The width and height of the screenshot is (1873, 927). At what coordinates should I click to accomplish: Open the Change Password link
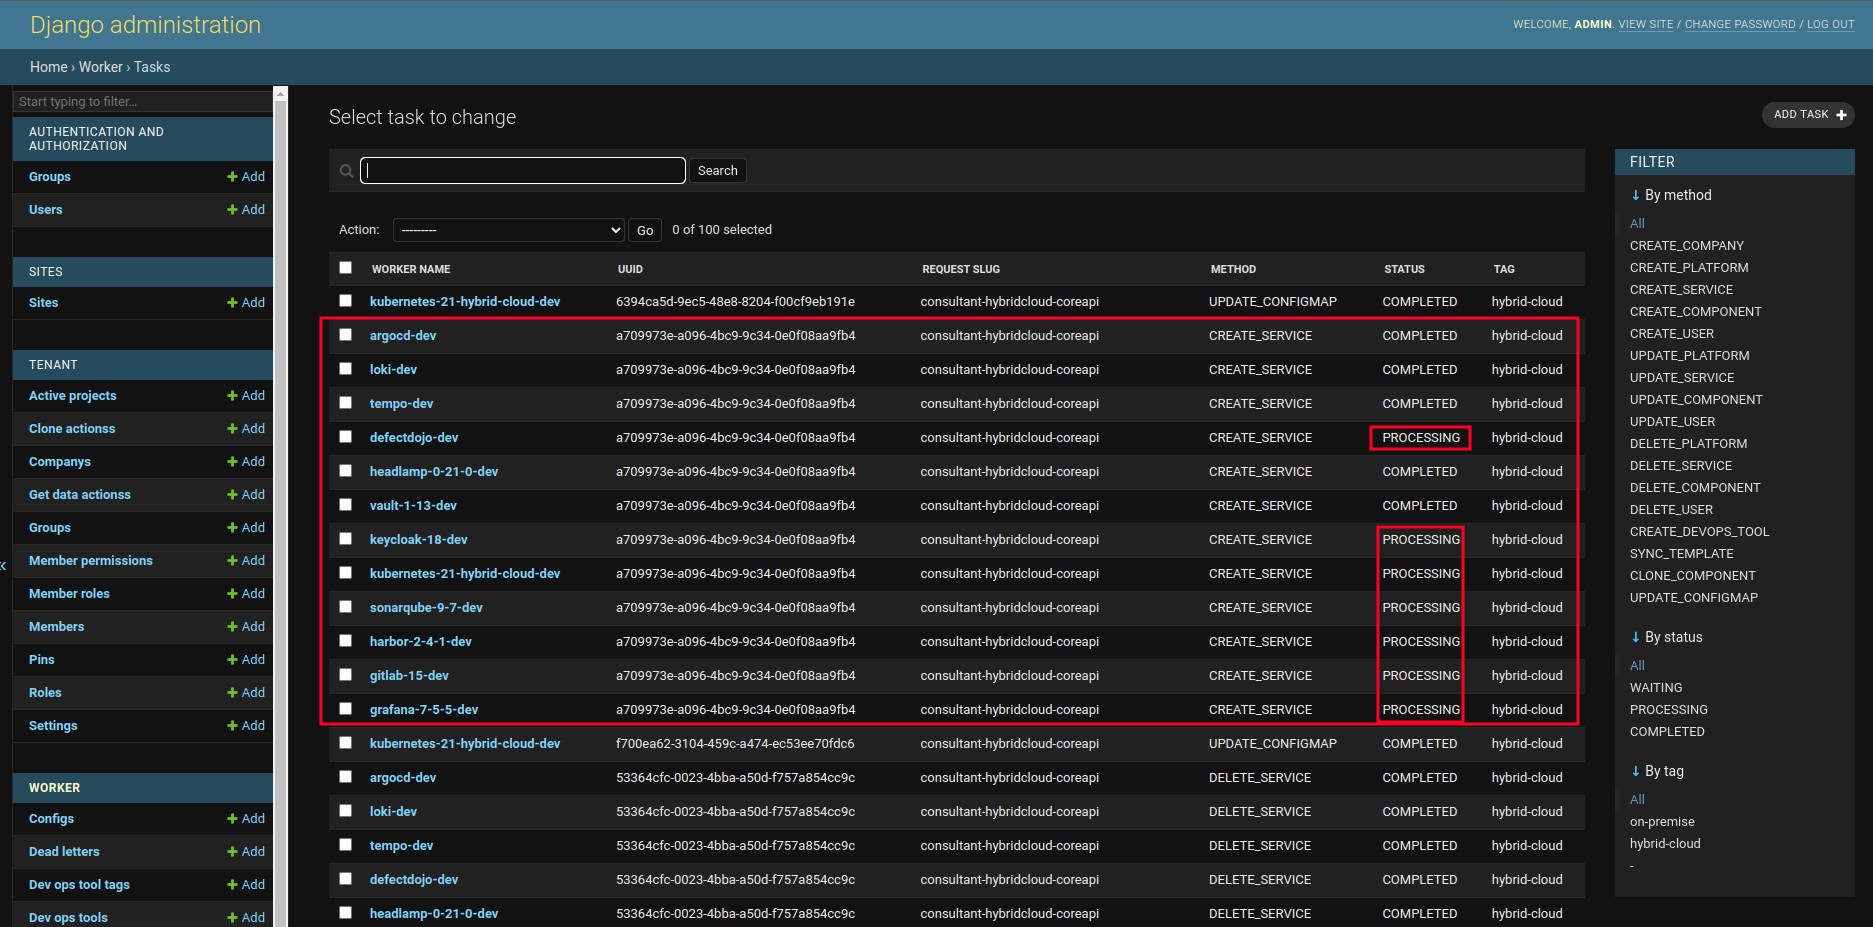pyautogui.click(x=1740, y=25)
